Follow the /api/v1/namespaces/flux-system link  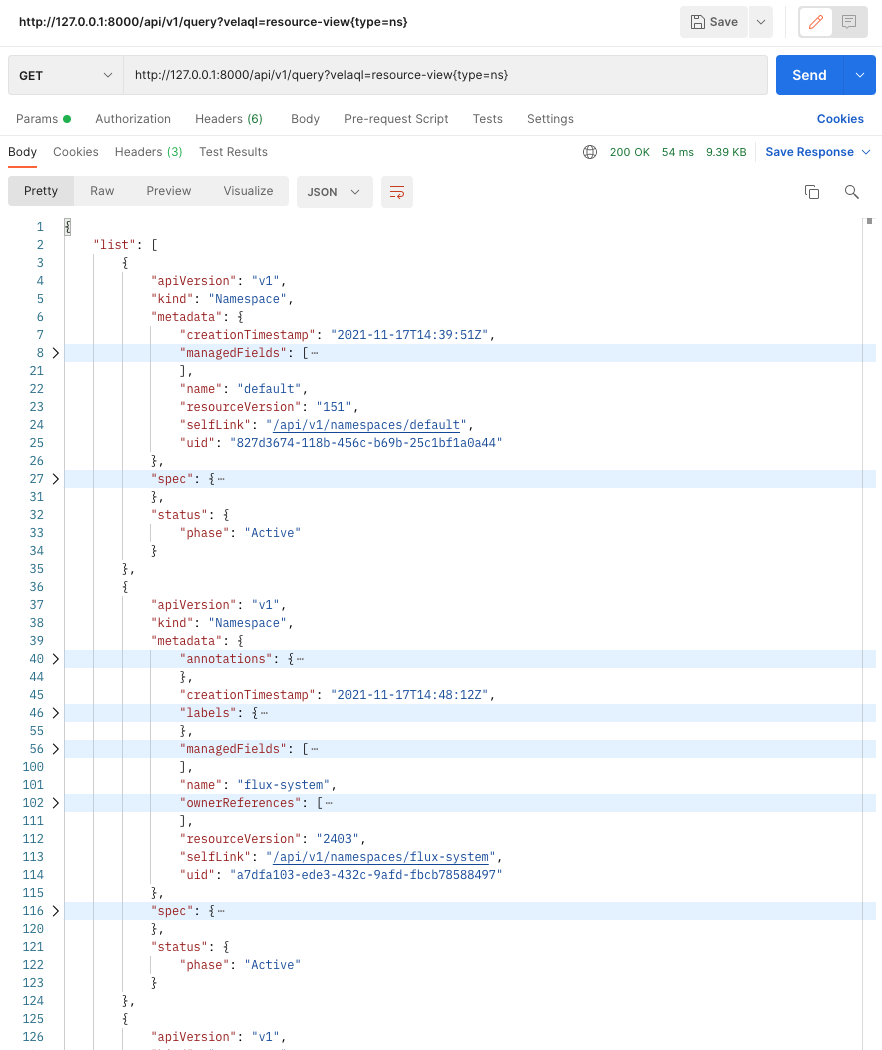(x=380, y=856)
